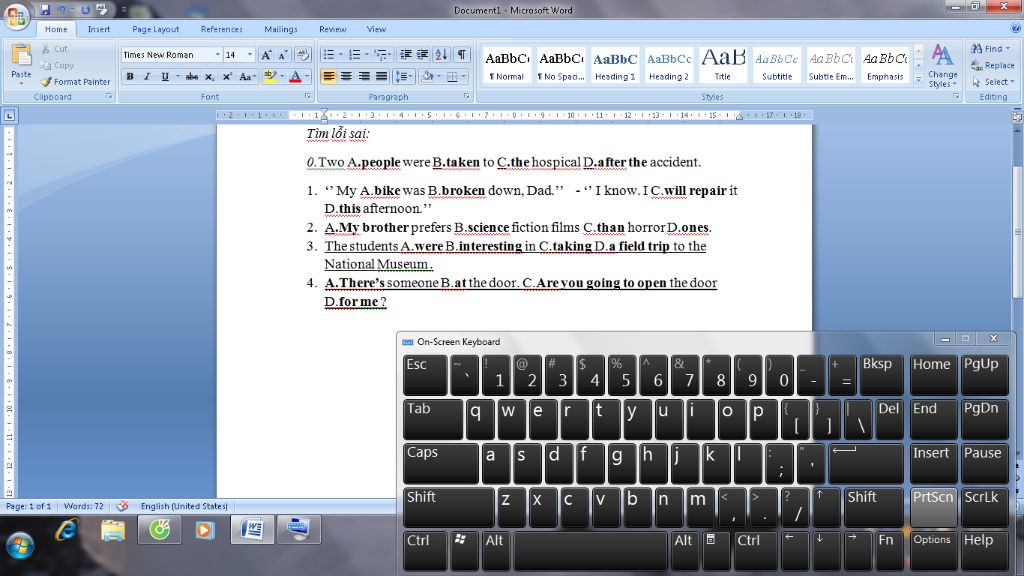Open line spacing dropdown
Screen dimensions: 1024x576
click(404, 76)
